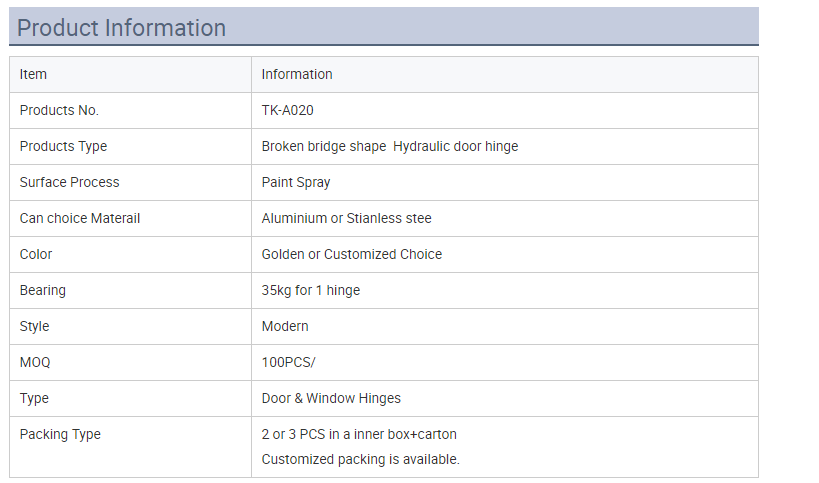Select the Packing Type label

[60, 434]
